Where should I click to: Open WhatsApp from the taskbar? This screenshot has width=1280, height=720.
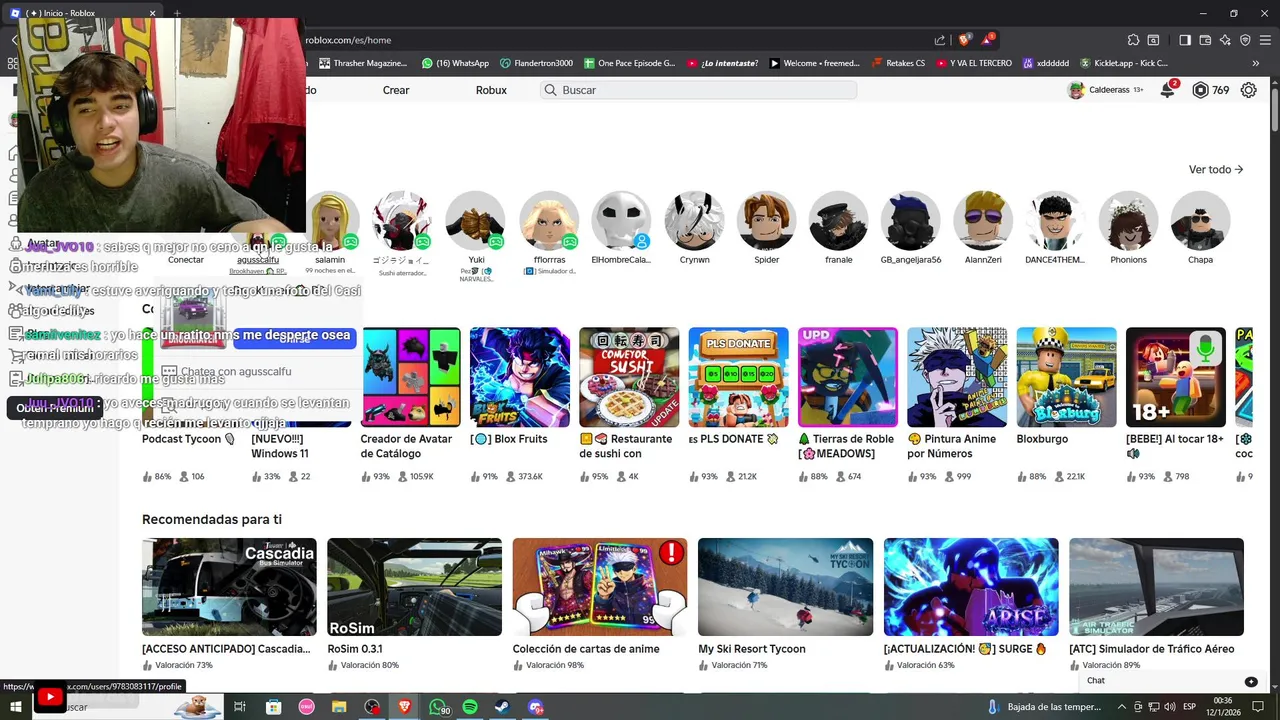438,707
